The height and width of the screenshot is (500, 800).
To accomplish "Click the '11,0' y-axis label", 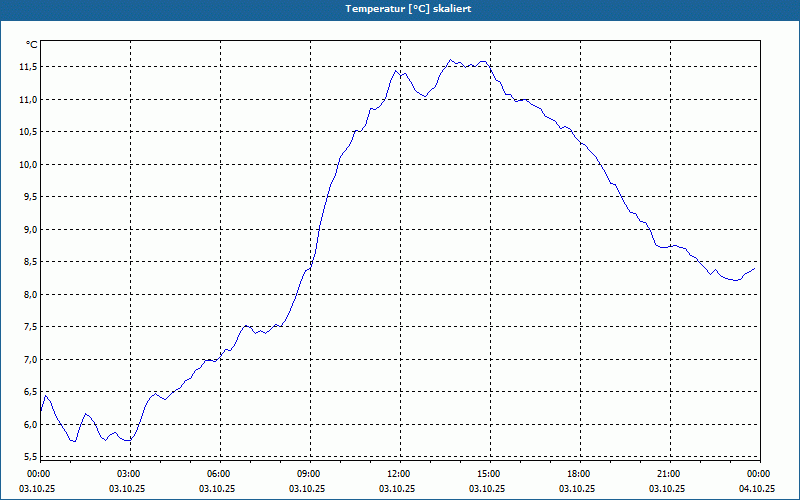I will 29,99.
